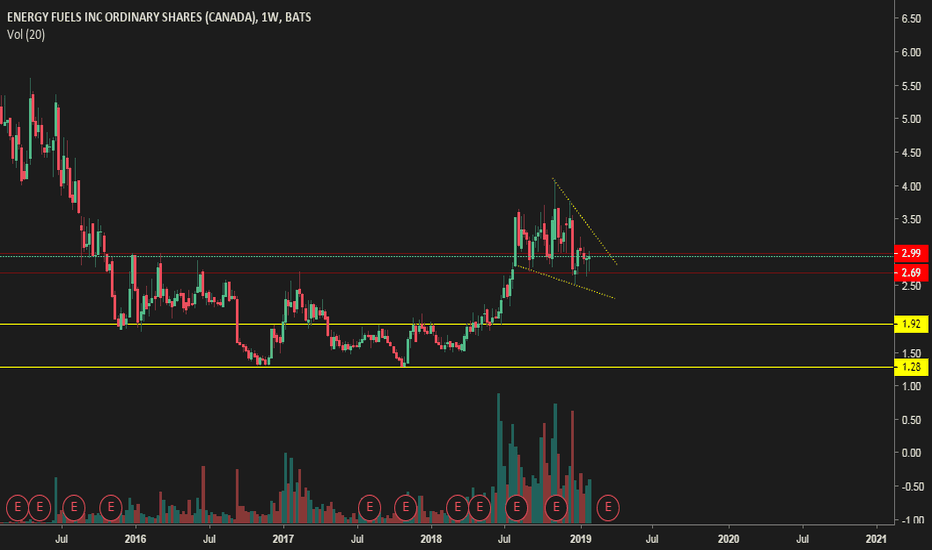Viewport: 932px width, 550px height.
Task: Click the earnings E marker just right of Jul 2017
Action: (x=370, y=507)
